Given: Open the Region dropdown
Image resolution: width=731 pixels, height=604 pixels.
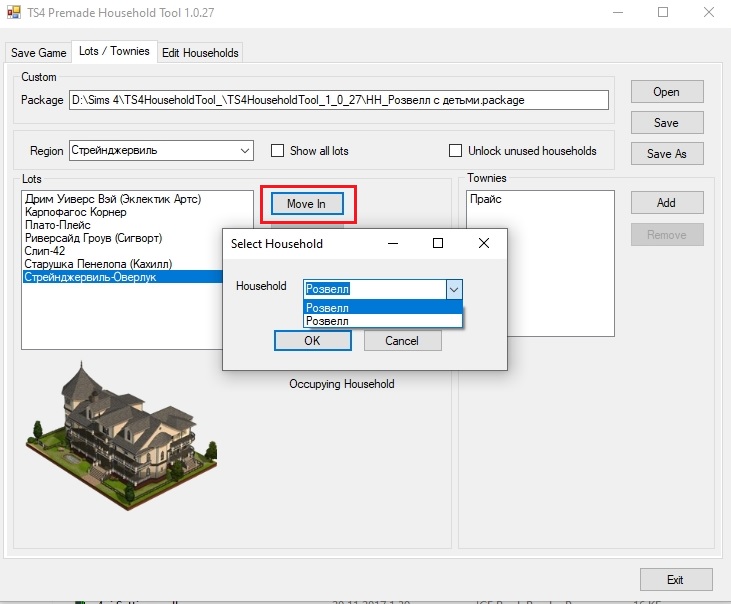Looking at the screenshot, I should coord(245,151).
